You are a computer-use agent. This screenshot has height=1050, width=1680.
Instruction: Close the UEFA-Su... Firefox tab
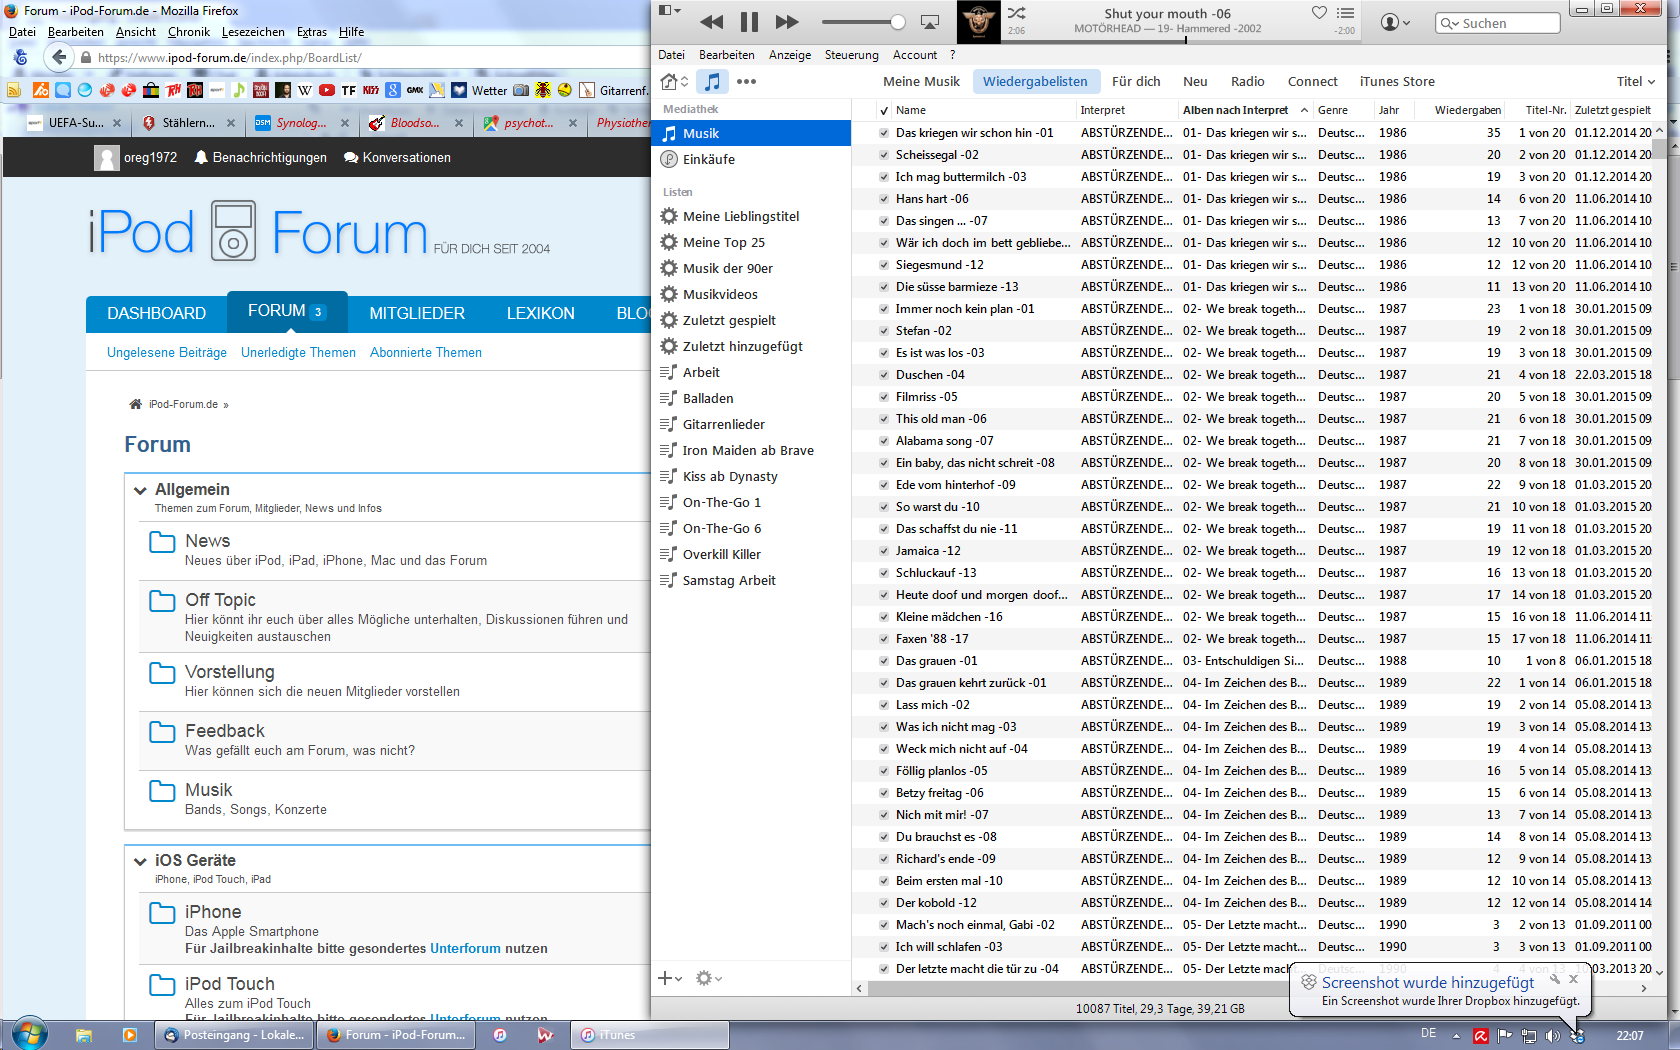point(117,123)
